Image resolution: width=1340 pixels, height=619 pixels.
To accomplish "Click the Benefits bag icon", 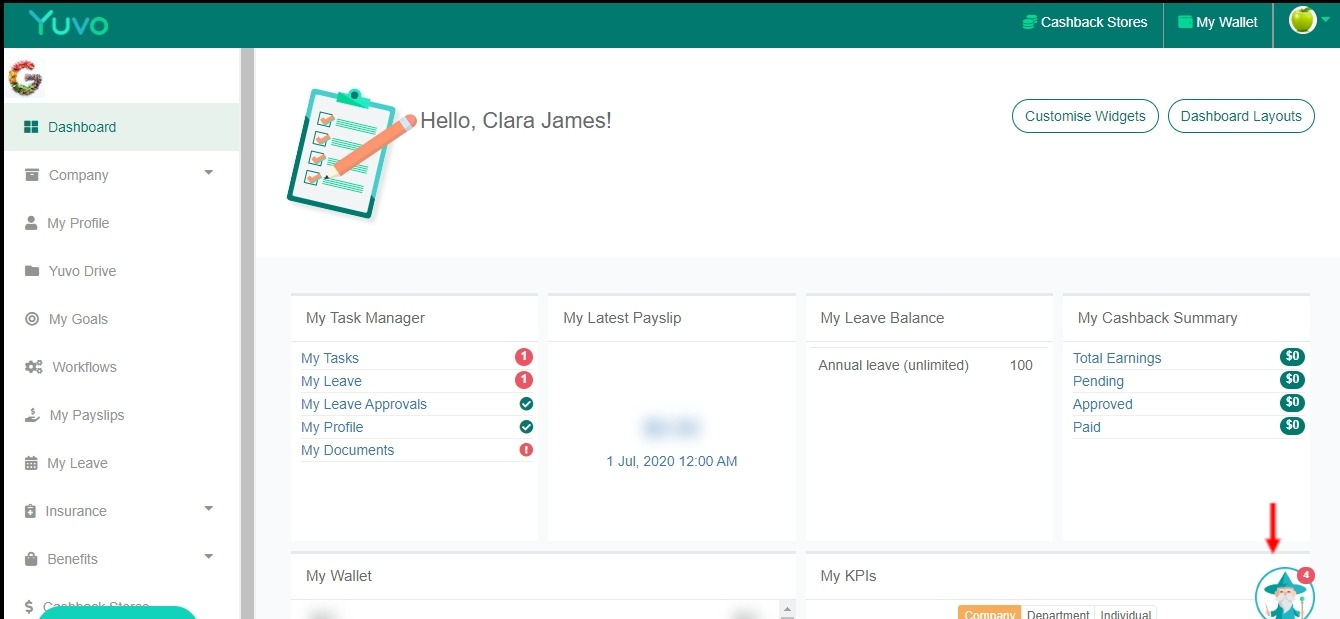I will click(30, 559).
